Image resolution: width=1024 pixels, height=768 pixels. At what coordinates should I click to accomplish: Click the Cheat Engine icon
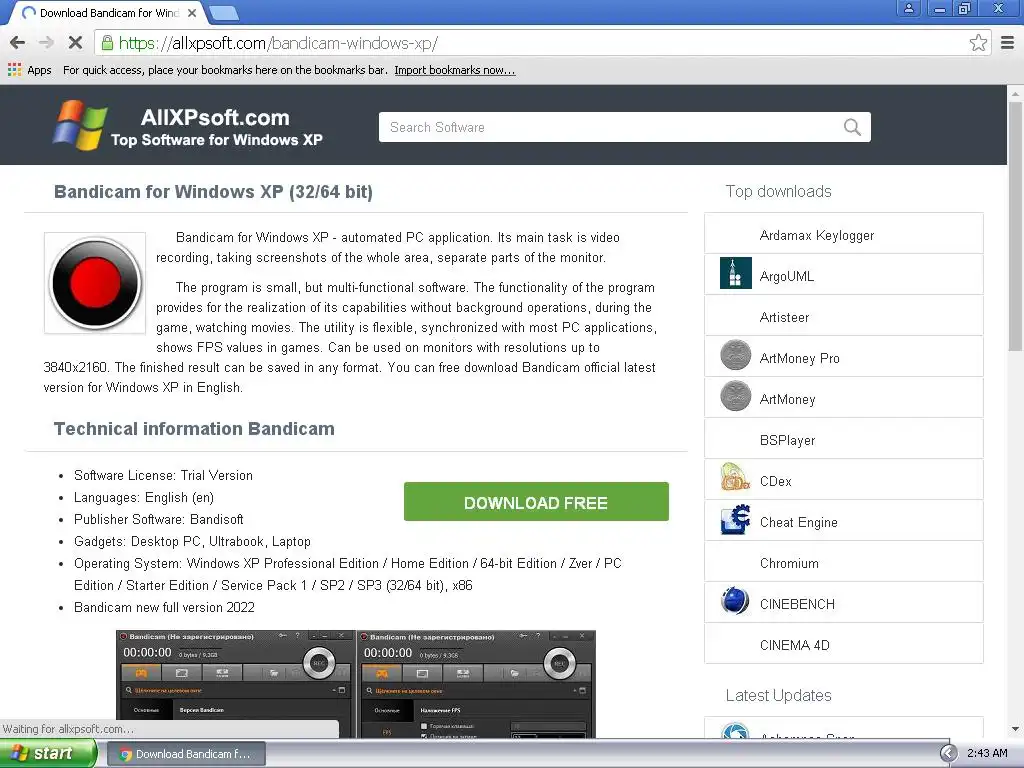(735, 519)
